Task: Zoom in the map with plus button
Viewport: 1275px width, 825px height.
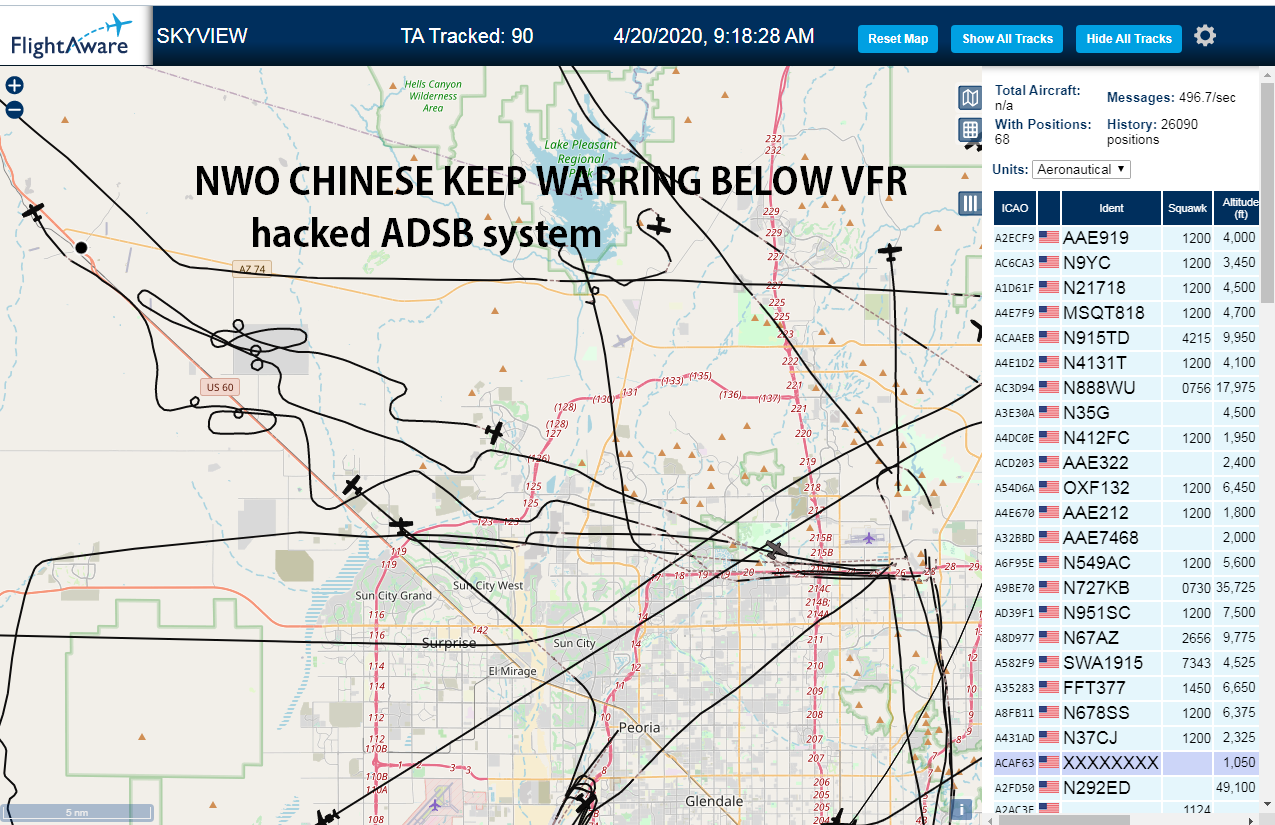Action: (14, 86)
